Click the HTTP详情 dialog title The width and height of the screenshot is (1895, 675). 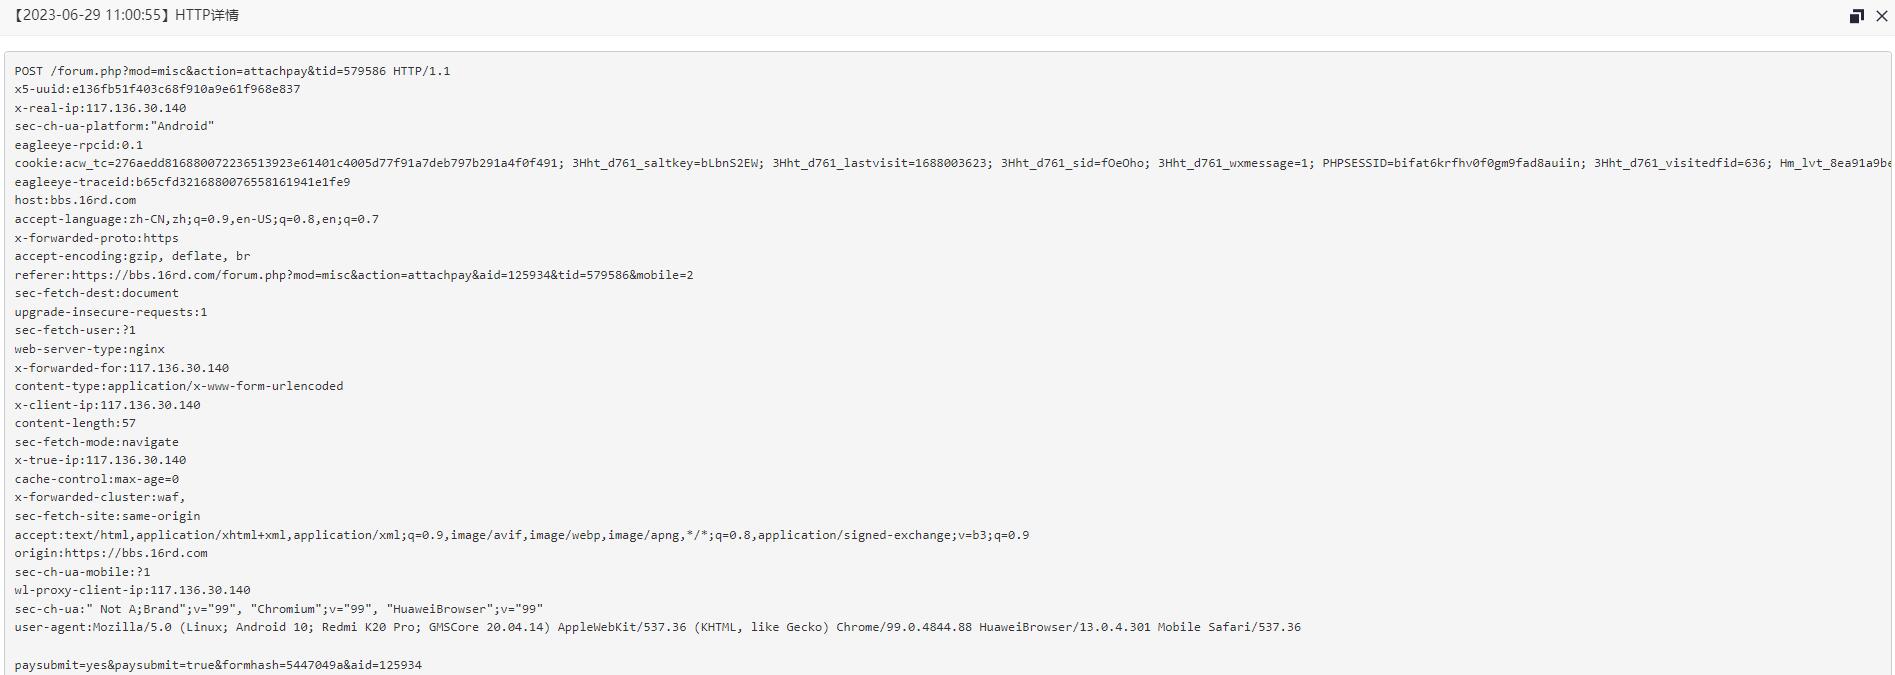click(125, 15)
